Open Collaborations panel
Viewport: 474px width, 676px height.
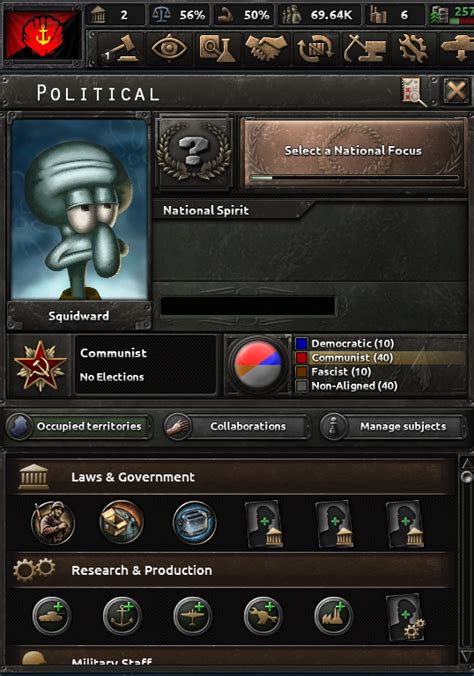[237, 426]
